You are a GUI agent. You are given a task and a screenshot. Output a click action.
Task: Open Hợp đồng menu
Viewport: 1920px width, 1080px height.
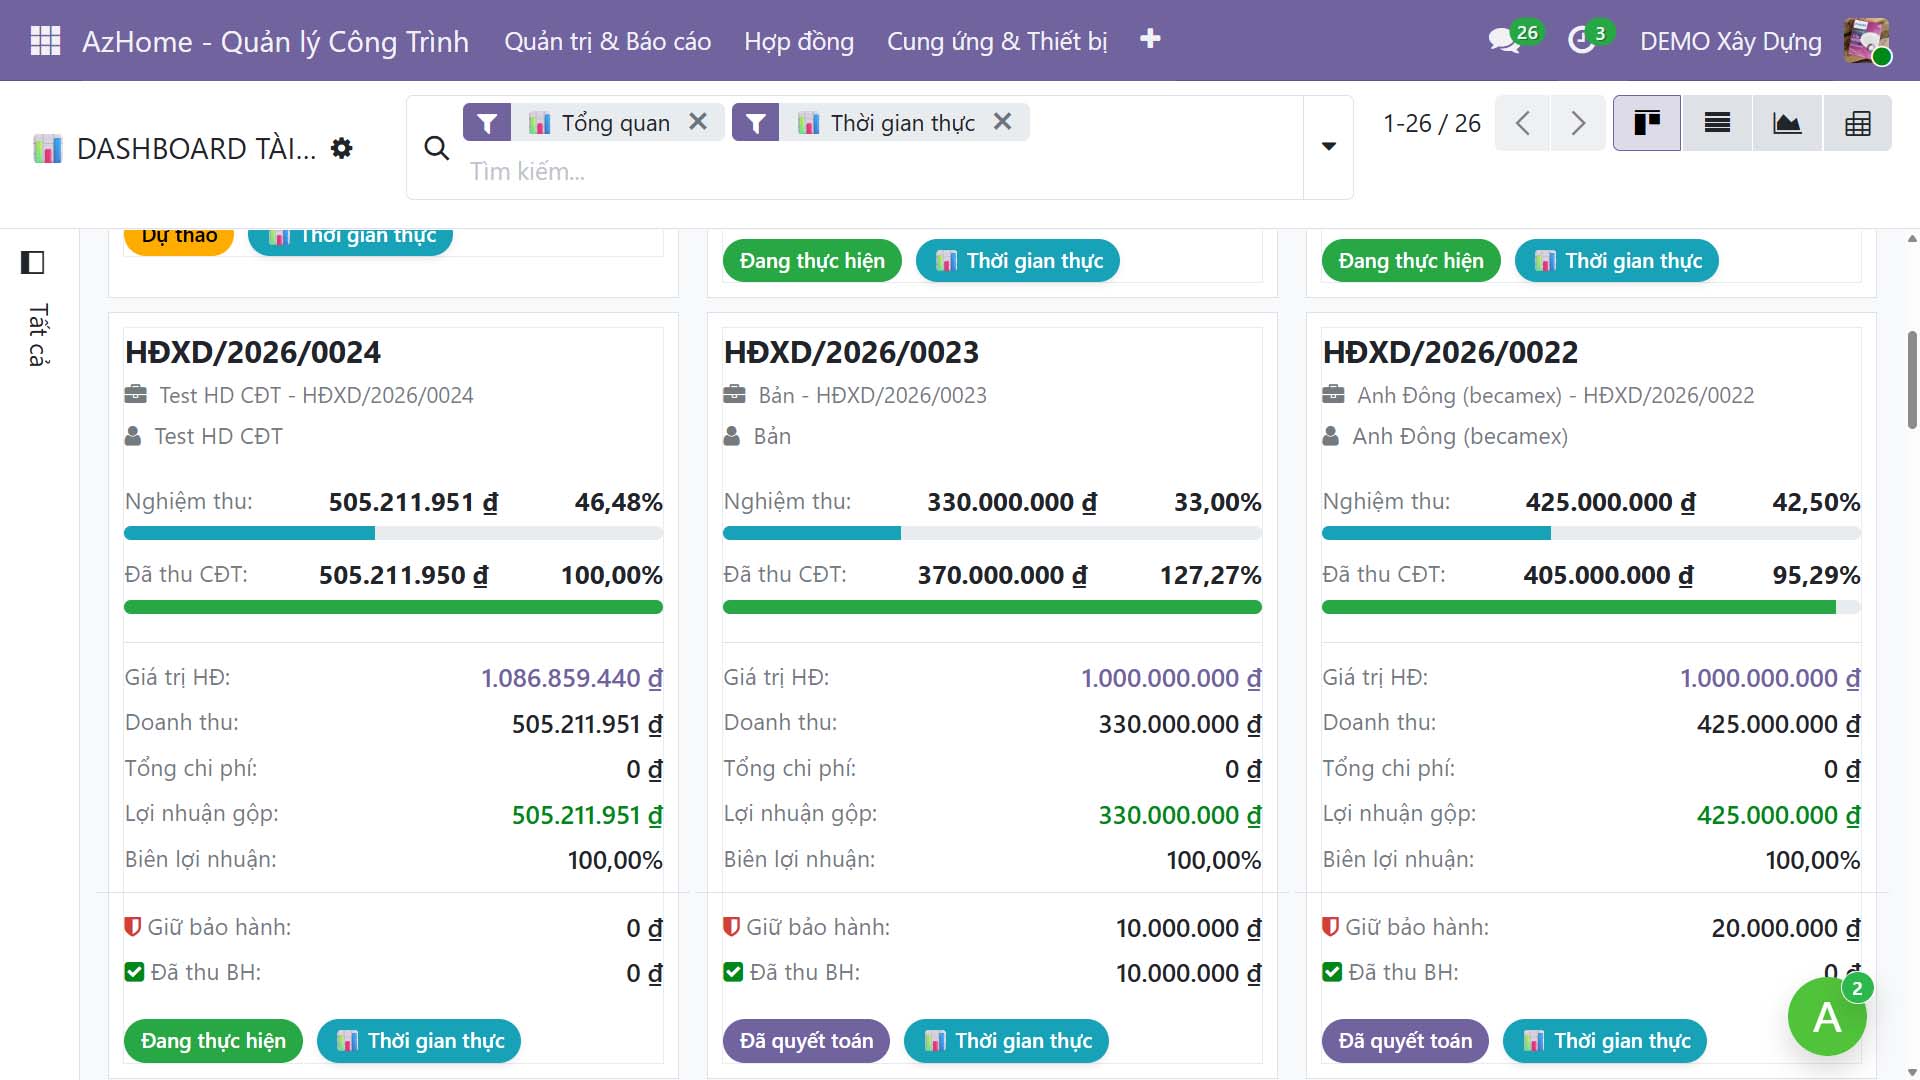click(x=799, y=41)
